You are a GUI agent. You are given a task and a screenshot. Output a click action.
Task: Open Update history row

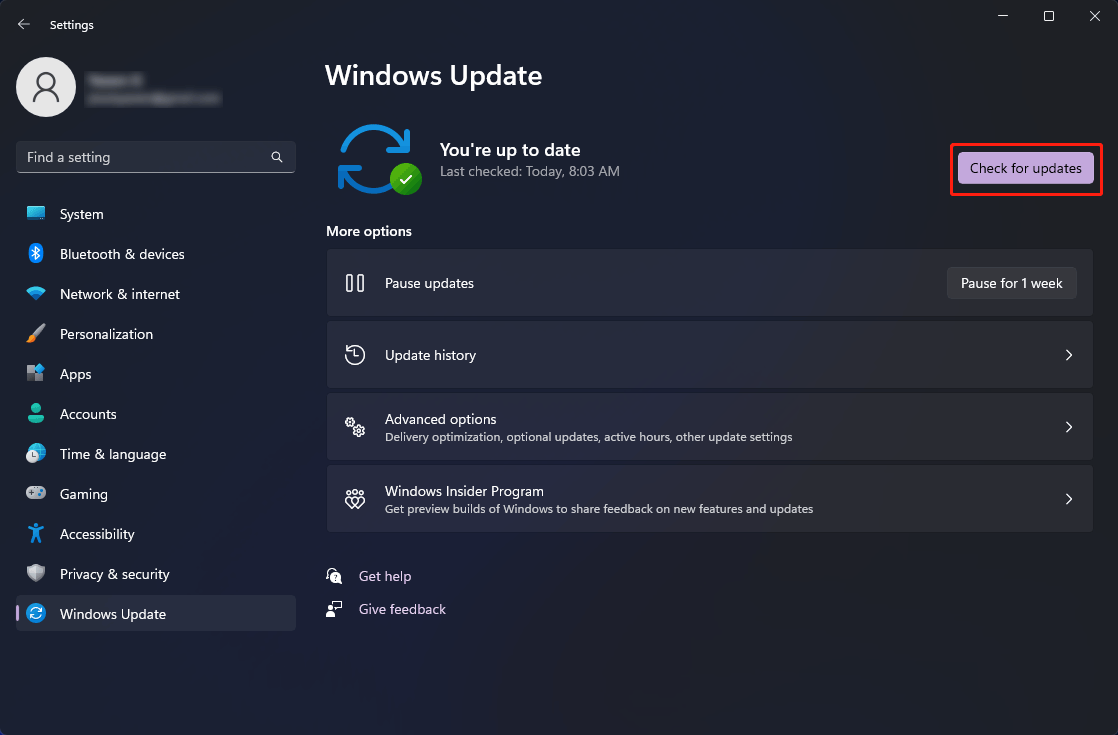[x=709, y=355]
